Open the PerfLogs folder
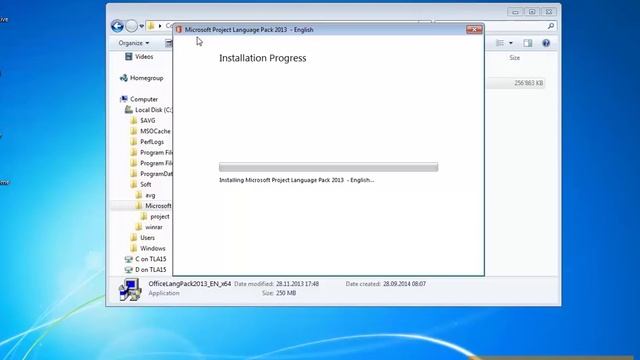640x360 pixels. coord(152,142)
